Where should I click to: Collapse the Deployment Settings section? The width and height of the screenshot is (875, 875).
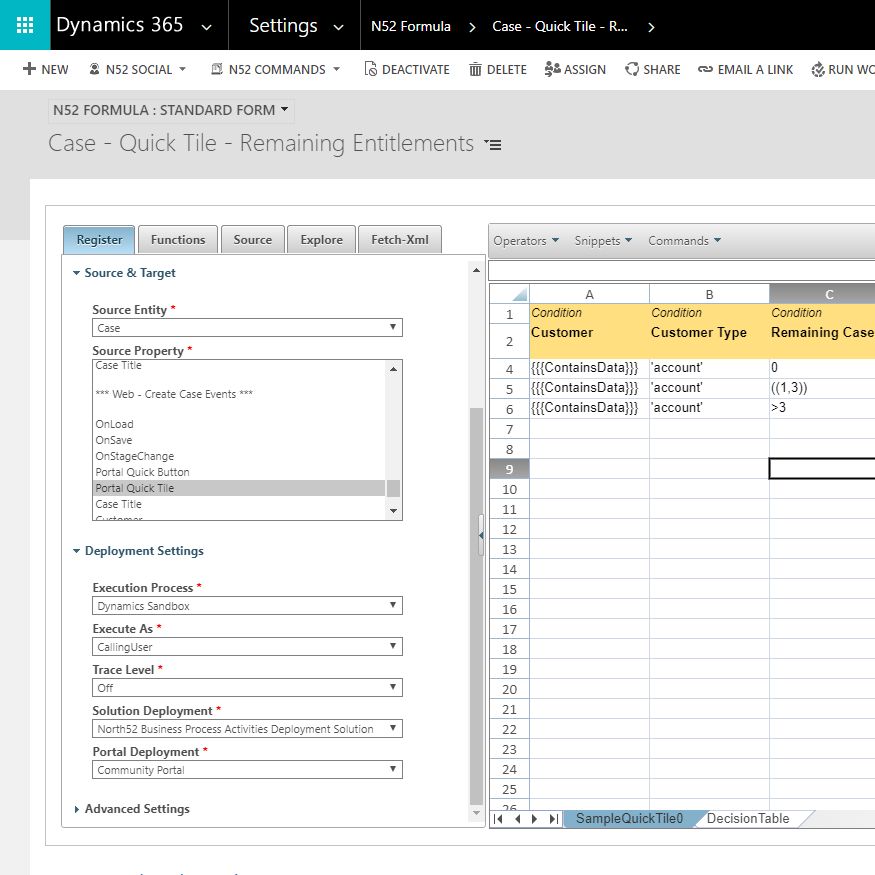[138, 551]
